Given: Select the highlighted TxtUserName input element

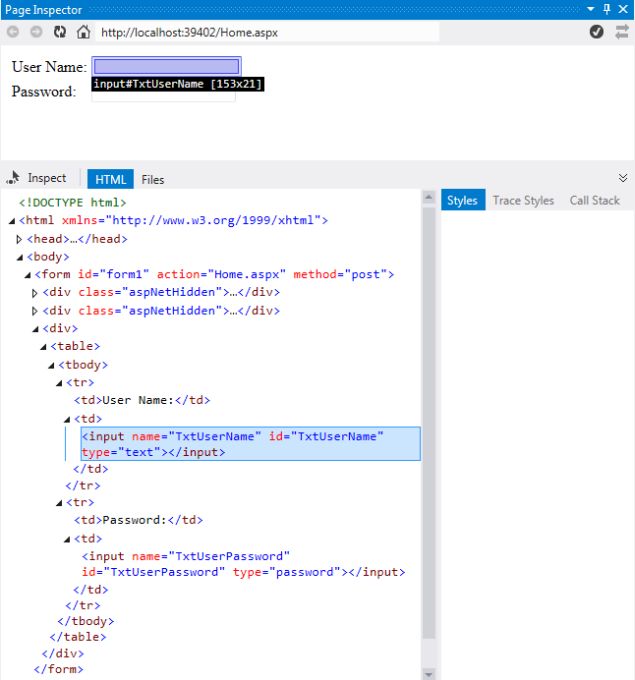Looking at the screenshot, I should pyautogui.click(x=250, y=444).
